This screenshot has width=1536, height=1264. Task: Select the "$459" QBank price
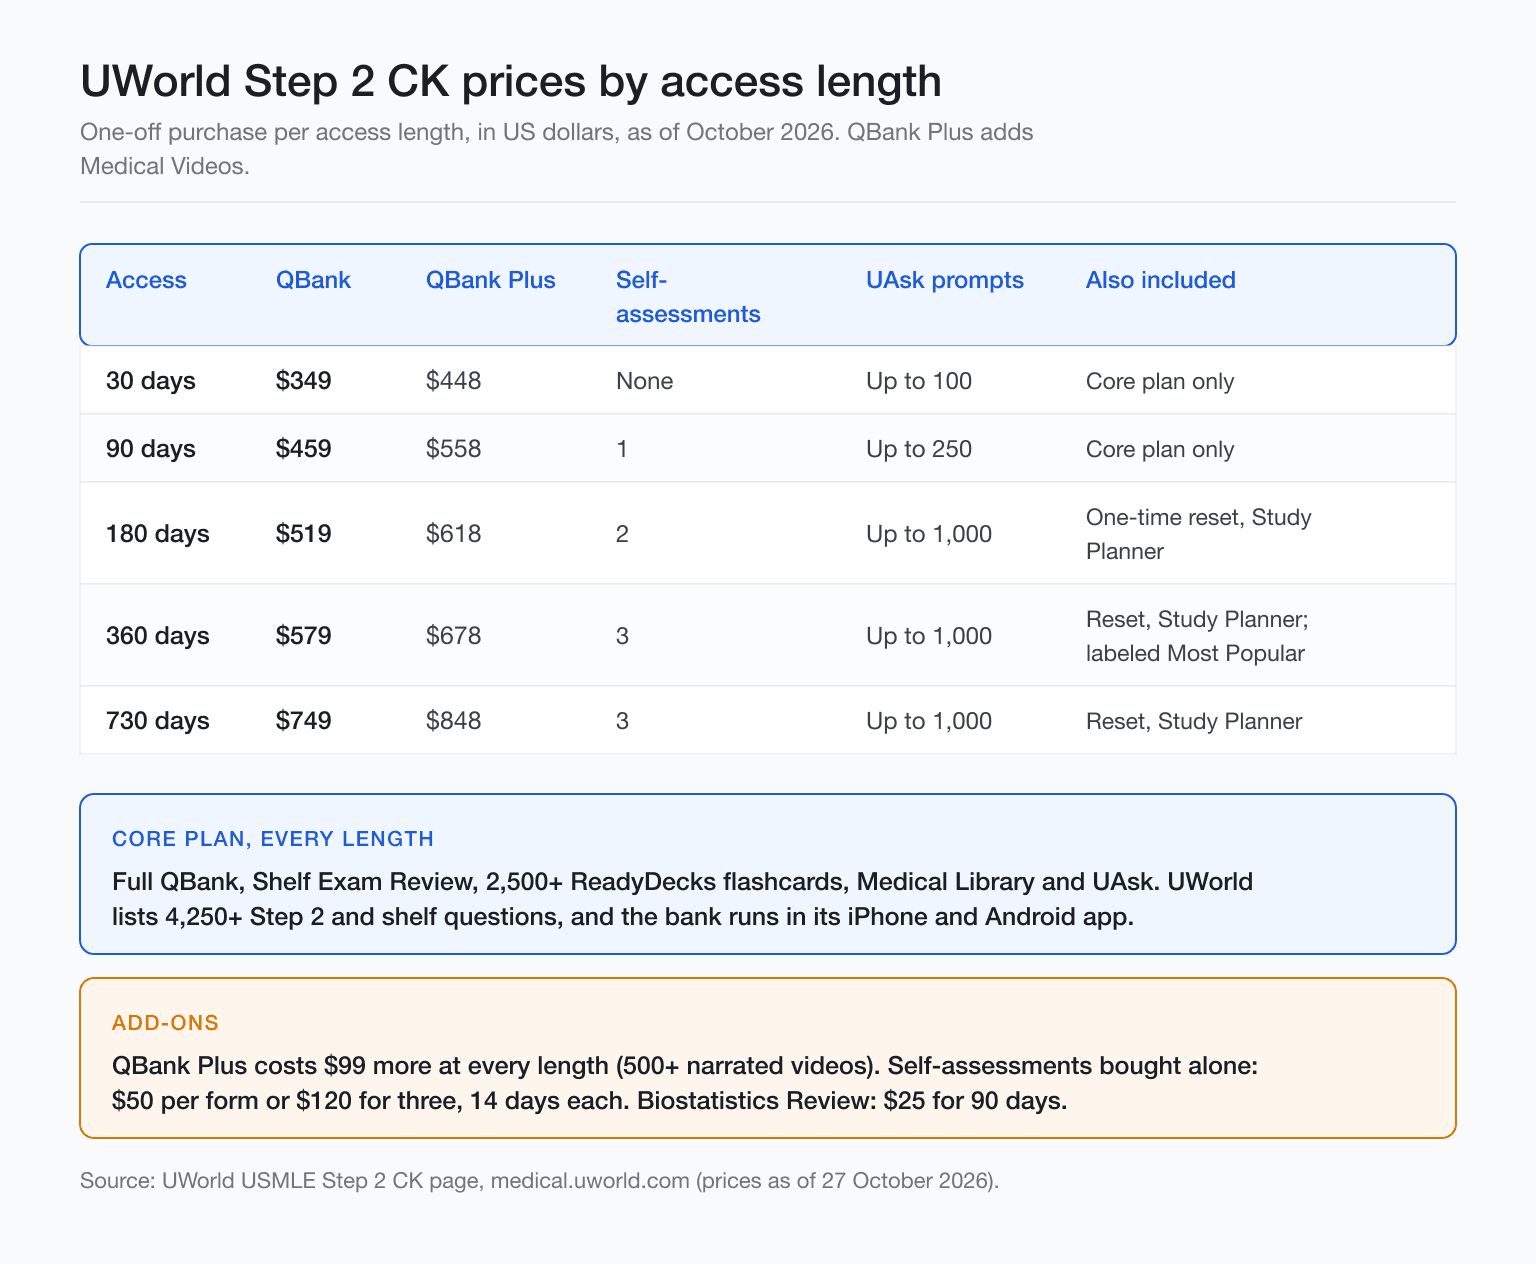(304, 449)
